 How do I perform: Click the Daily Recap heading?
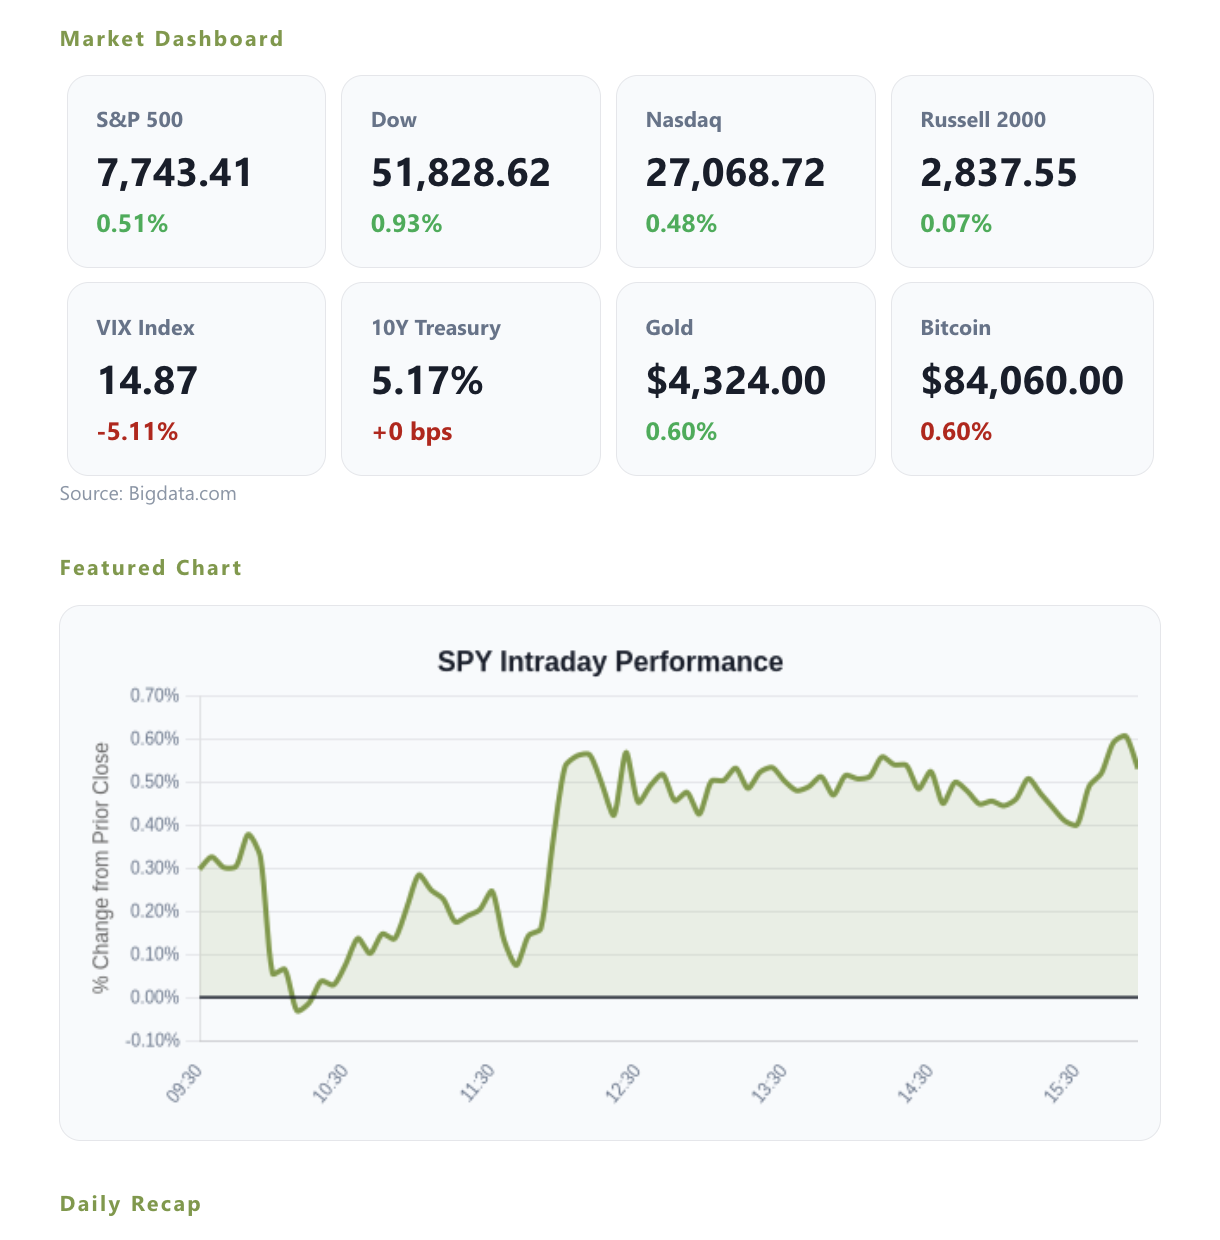[x=130, y=1204]
